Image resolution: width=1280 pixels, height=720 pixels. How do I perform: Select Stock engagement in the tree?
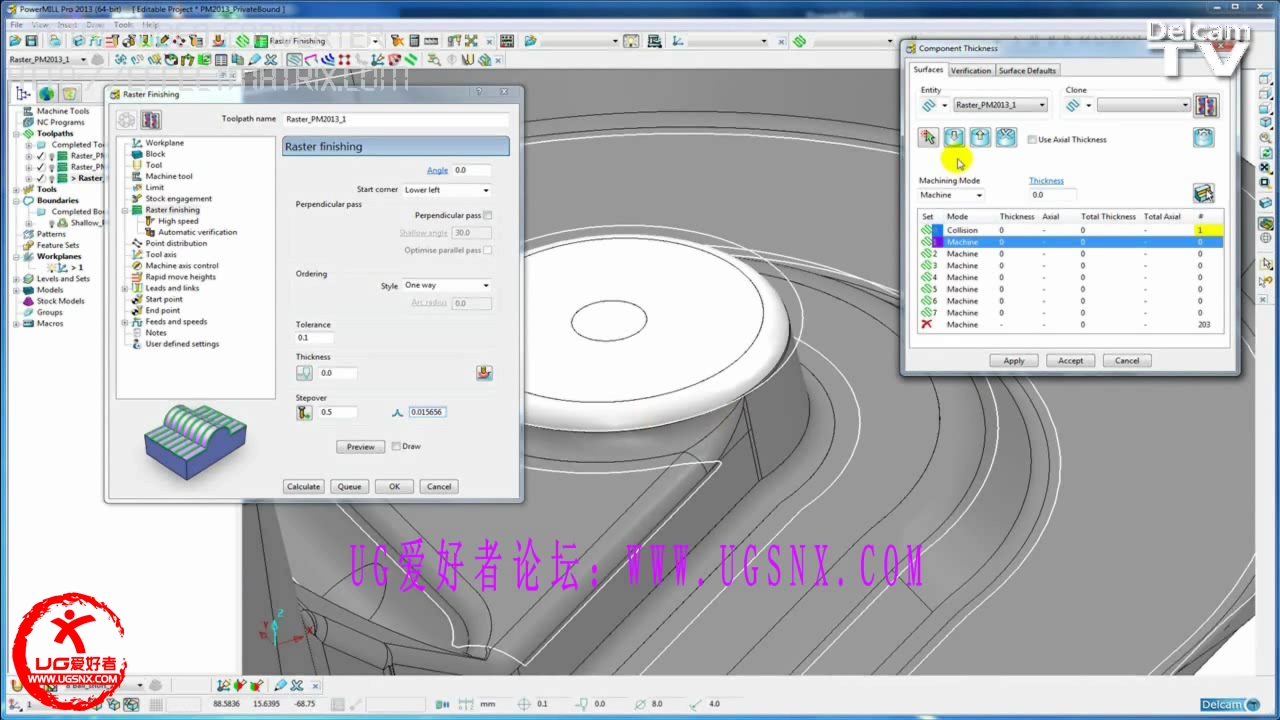tap(178, 199)
